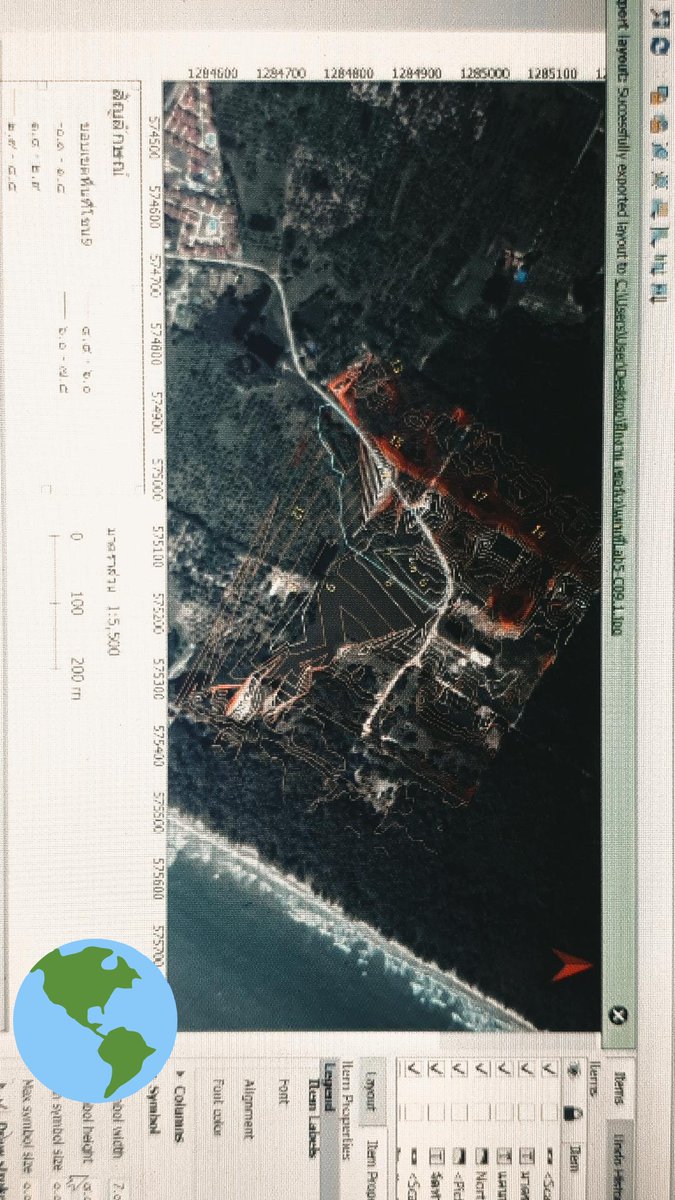Open the Item Properties tab
The width and height of the screenshot is (675, 1200).
click(x=372, y=1165)
